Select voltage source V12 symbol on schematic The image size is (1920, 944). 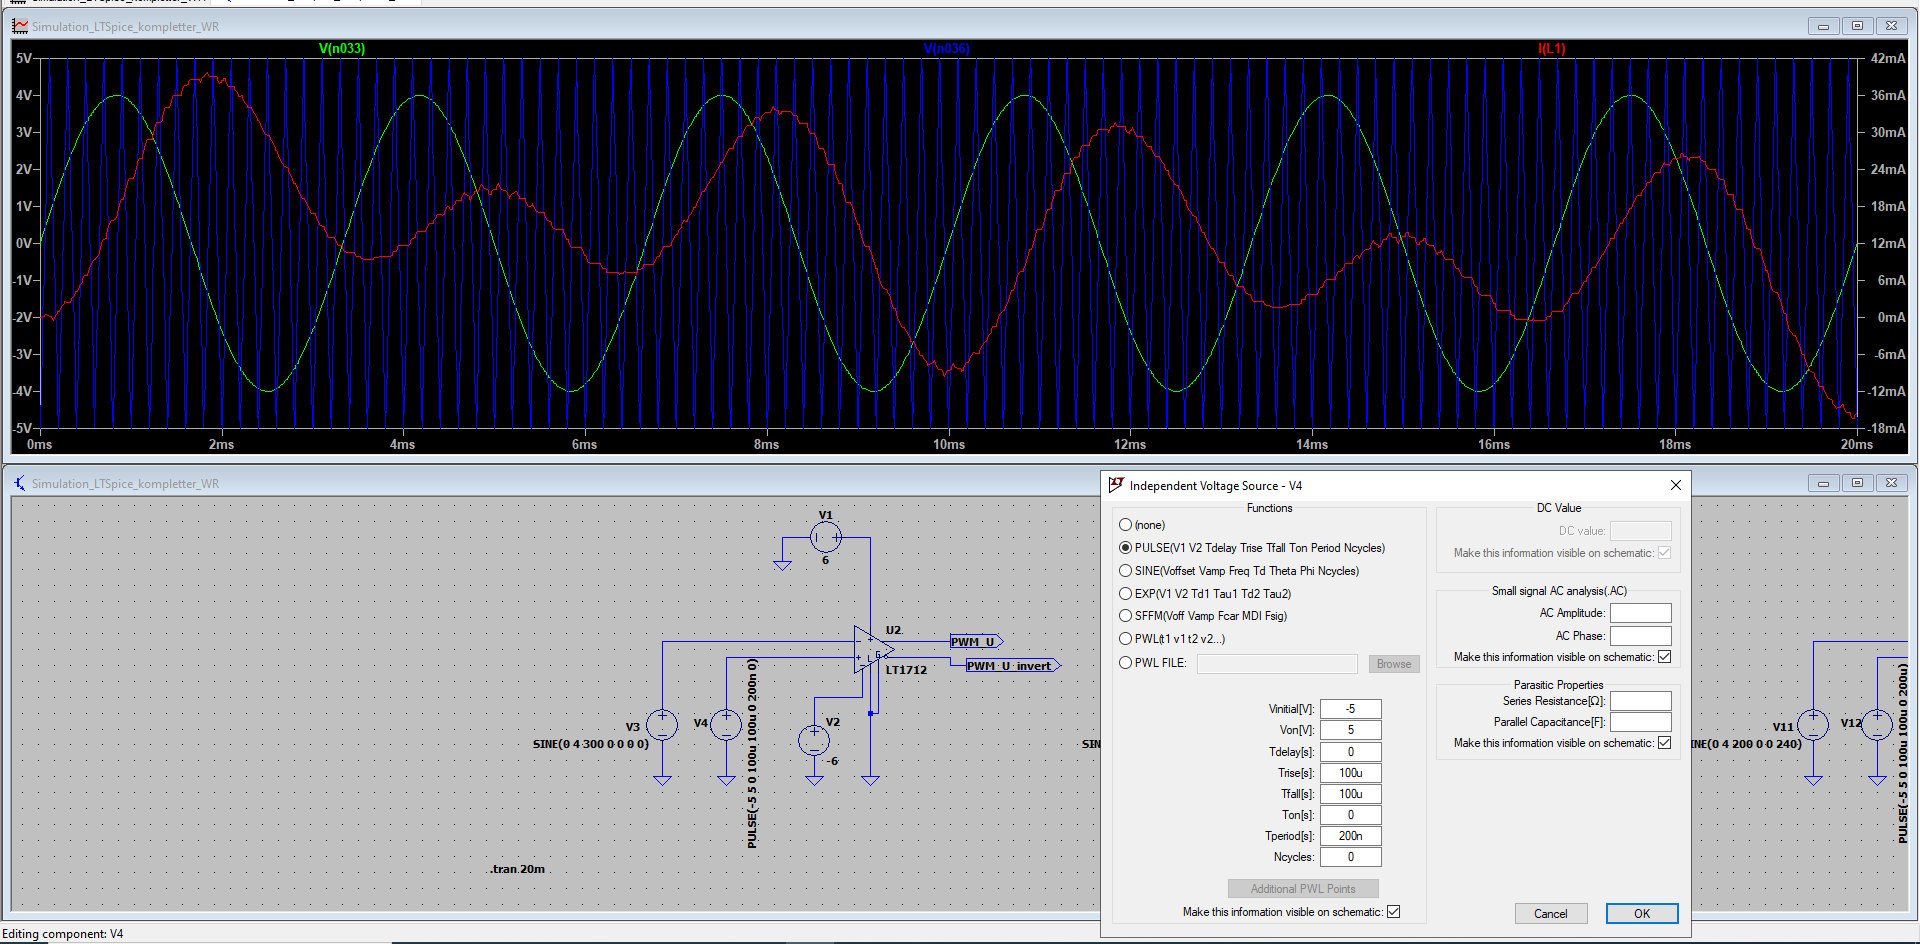point(1877,724)
